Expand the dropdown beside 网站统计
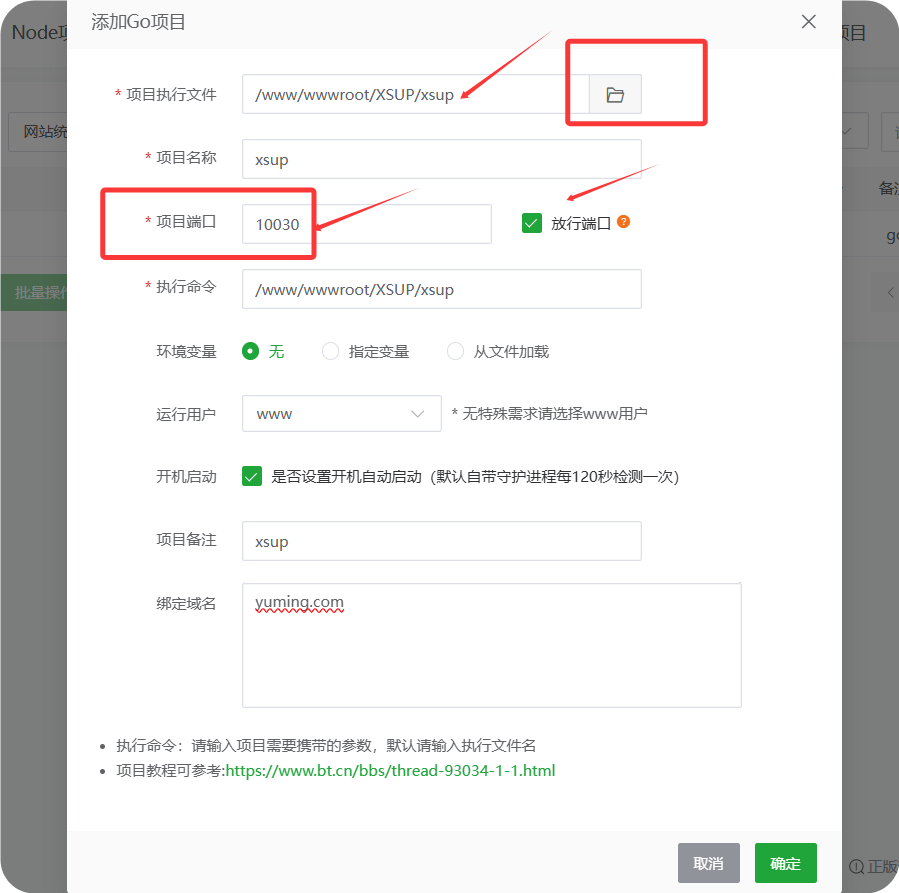899x893 pixels. (x=845, y=131)
